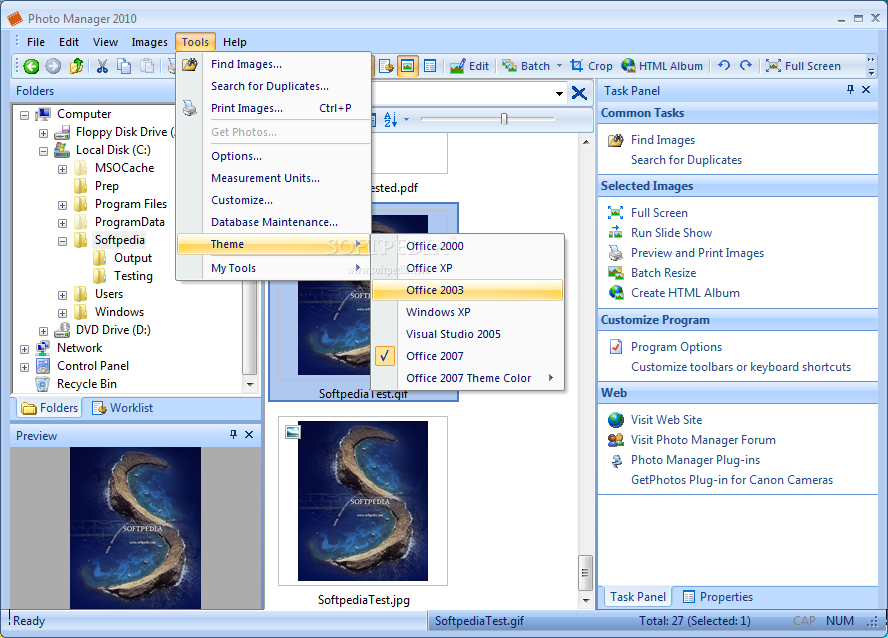The image size is (888, 638).
Task: Open the Batch button dropdown arrow
Action: tap(560, 66)
